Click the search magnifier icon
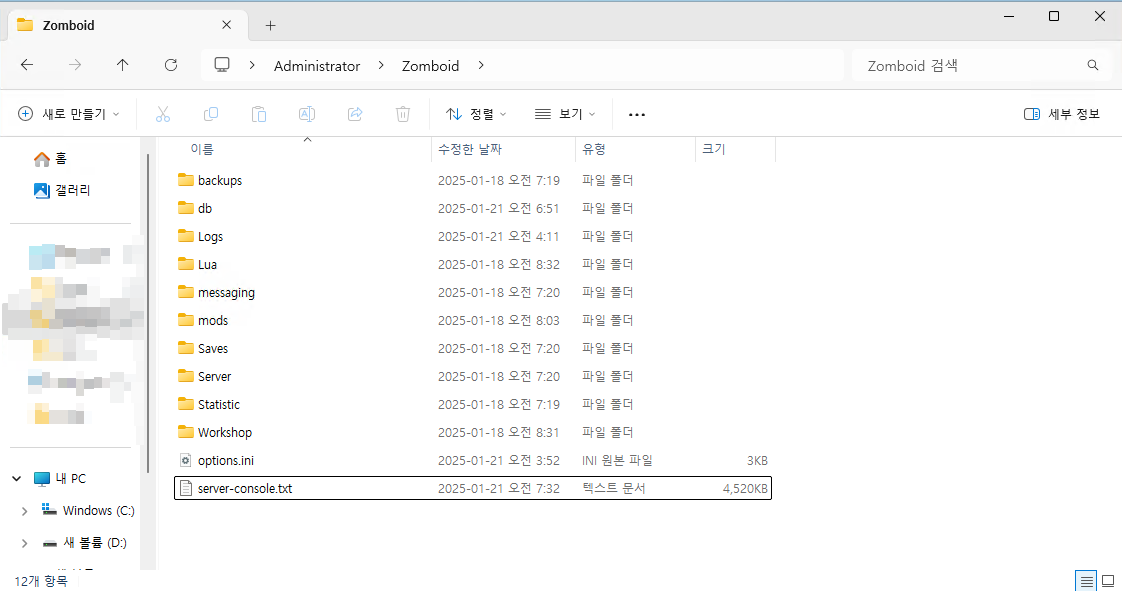This screenshot has height=591, width=1122. pos(1093,65)
